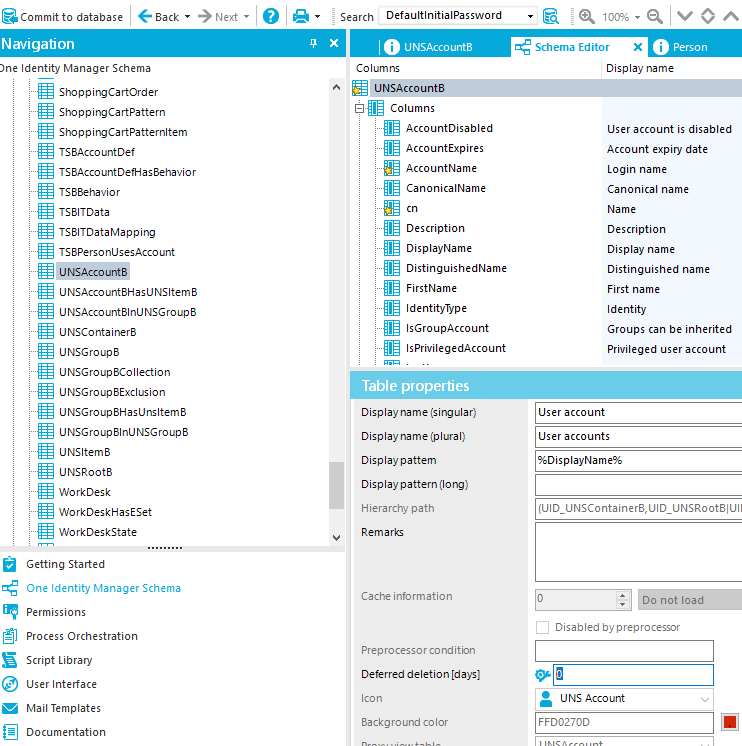This screenshot has height=746, width=742.
Task: Click the Preprocessor condition field
Action: click(x=624, y=651)
